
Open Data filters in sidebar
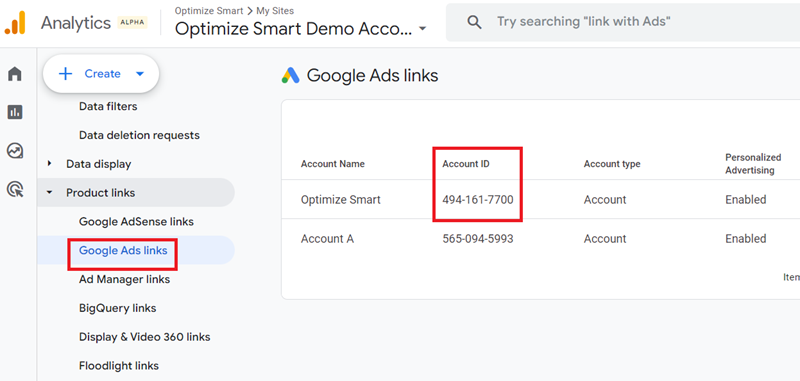point(108,107)
